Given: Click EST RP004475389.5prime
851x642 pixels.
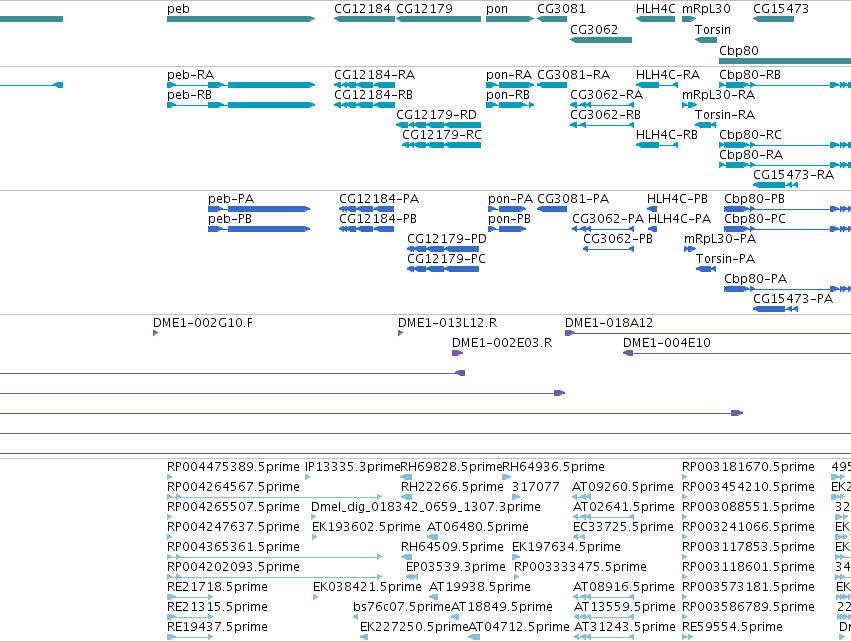Looking at the screenshot, I should (233, 467).
